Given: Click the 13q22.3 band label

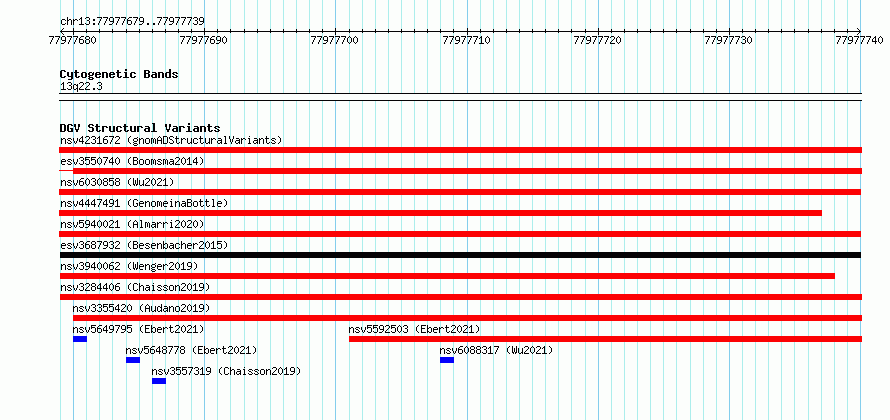Looking at the screenshot, I should coord(81,87).
